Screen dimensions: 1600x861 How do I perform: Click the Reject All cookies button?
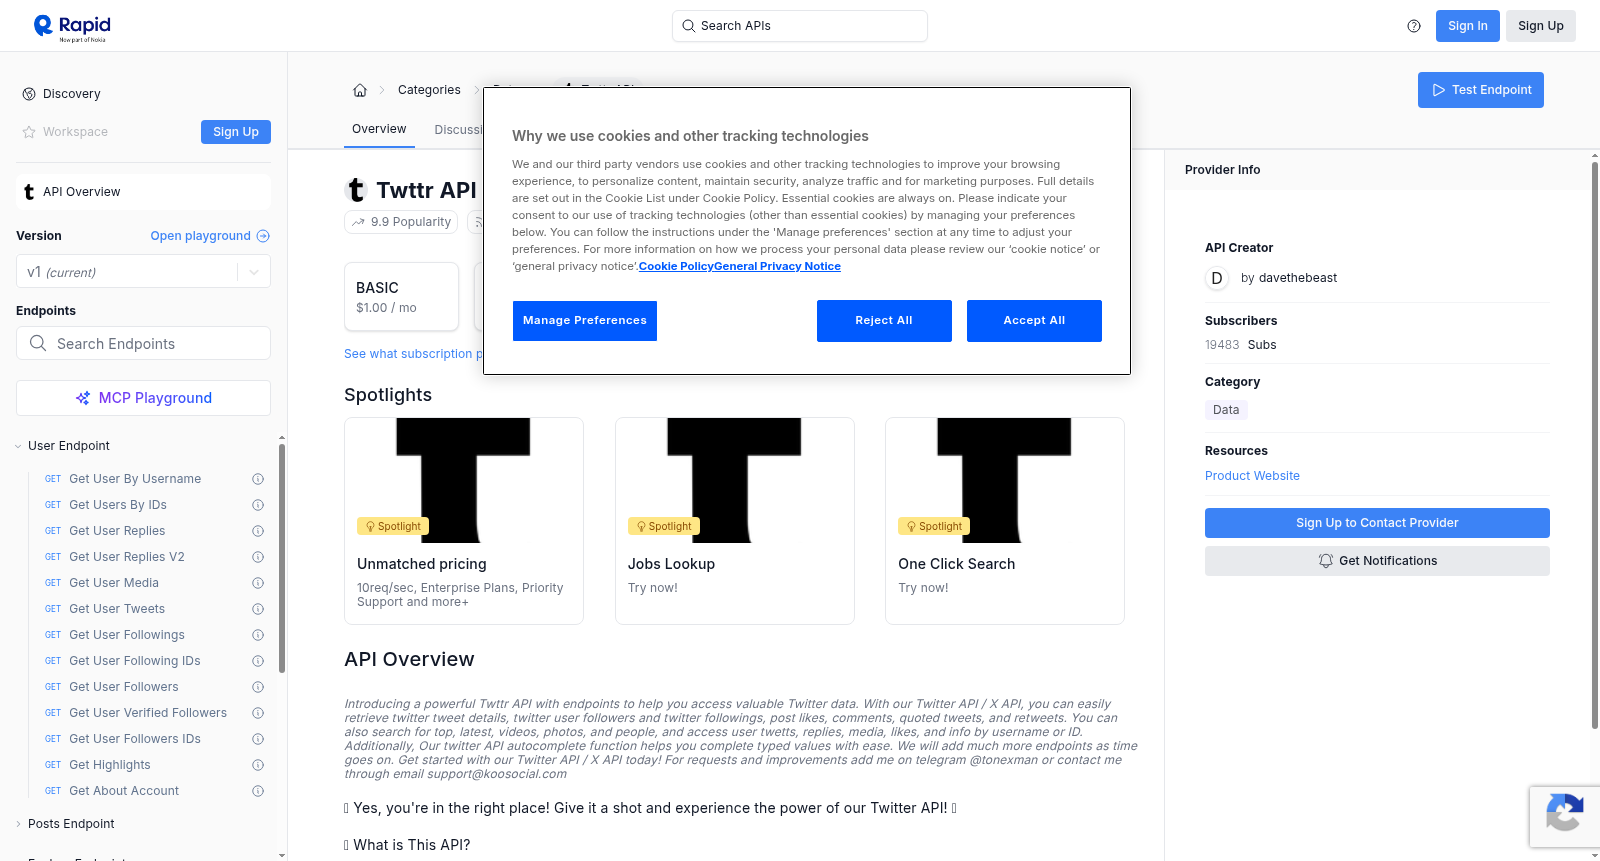[884, 321]
